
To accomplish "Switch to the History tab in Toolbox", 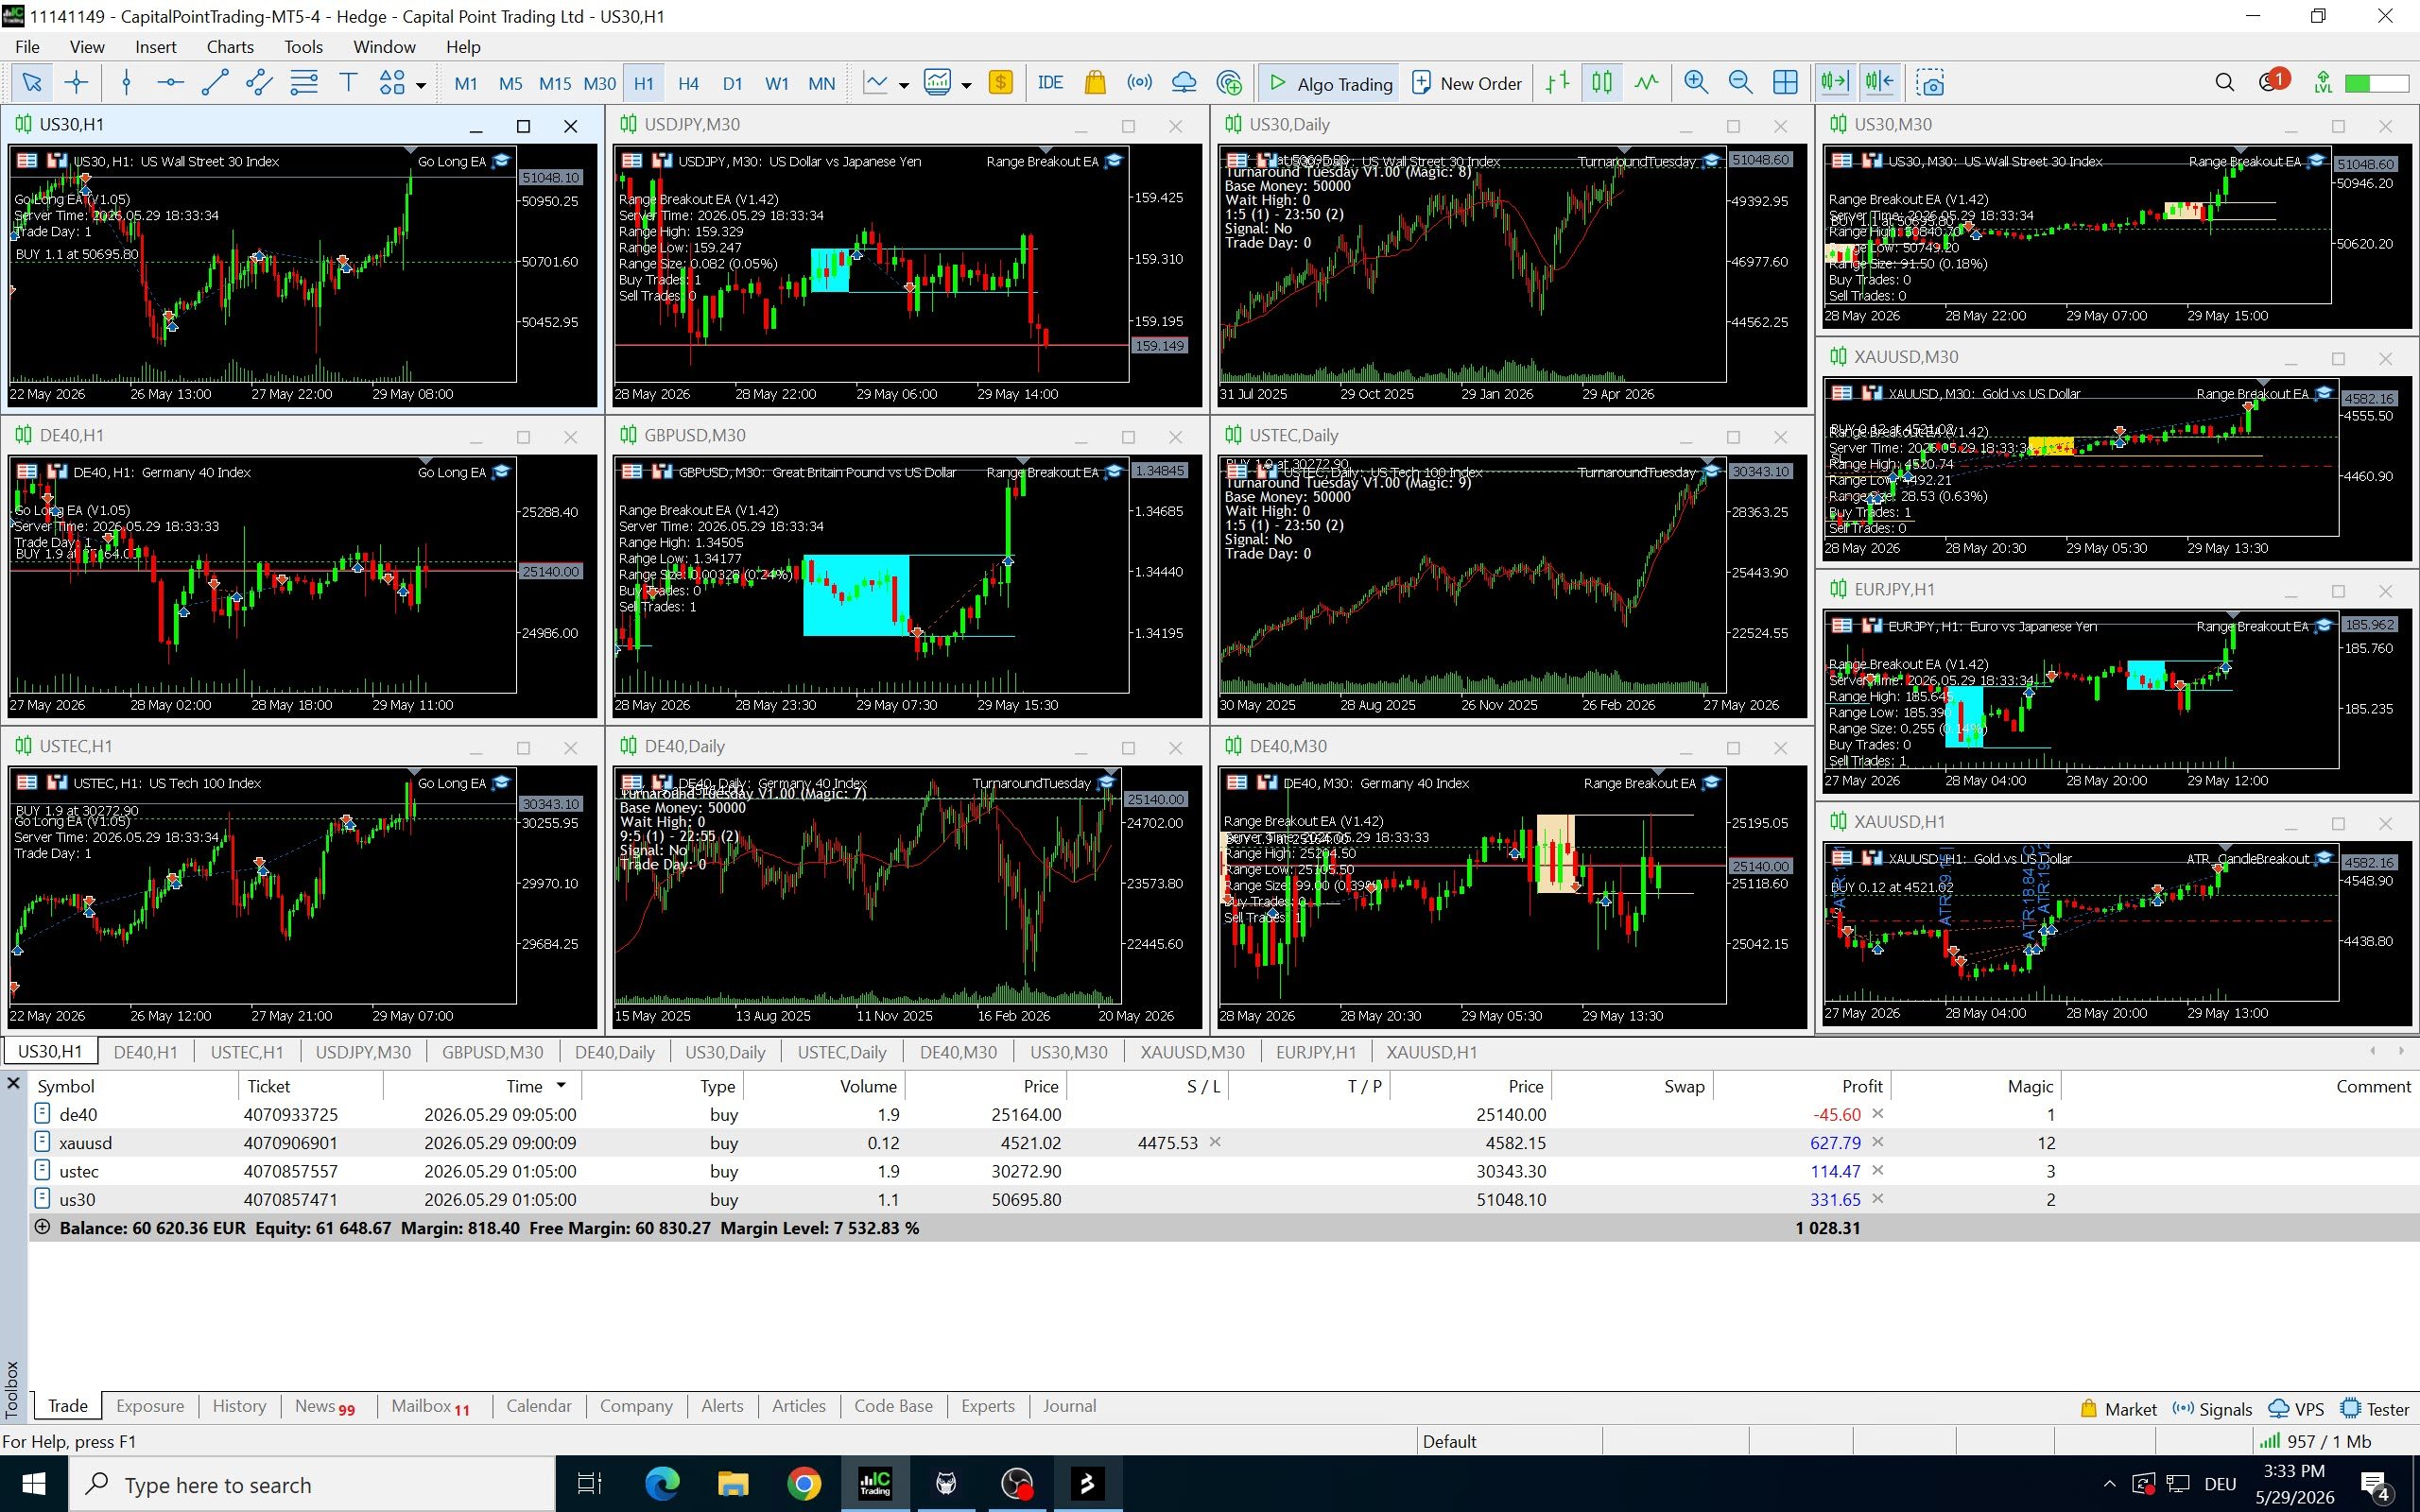I will [x=239, y=1405].
